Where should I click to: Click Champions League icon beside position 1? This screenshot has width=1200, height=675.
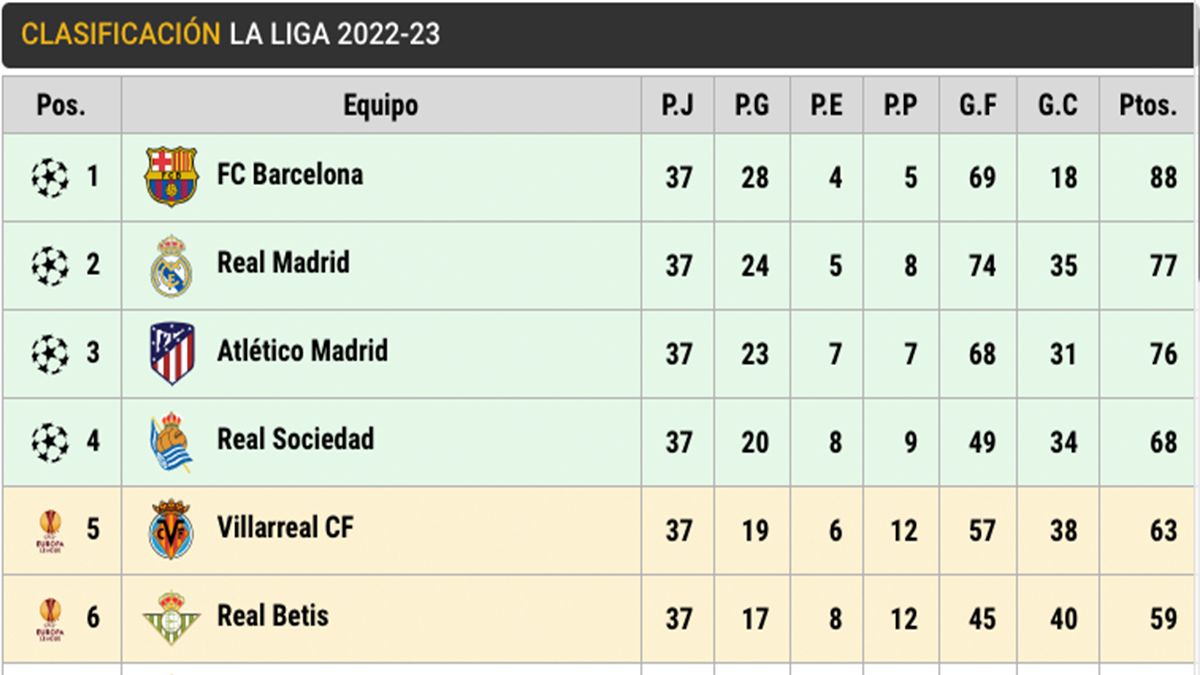coord(50,178)
